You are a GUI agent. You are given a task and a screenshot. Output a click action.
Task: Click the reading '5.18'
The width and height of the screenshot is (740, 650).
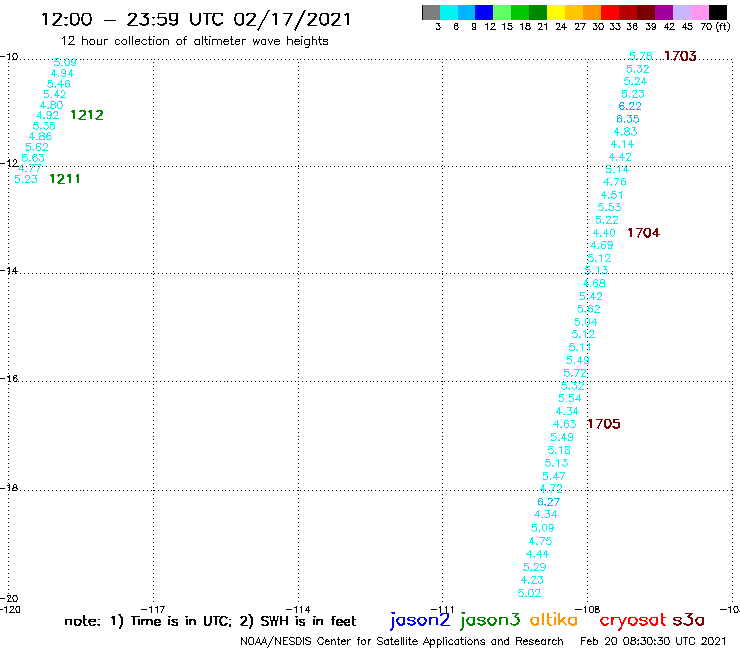coord(559,450)
